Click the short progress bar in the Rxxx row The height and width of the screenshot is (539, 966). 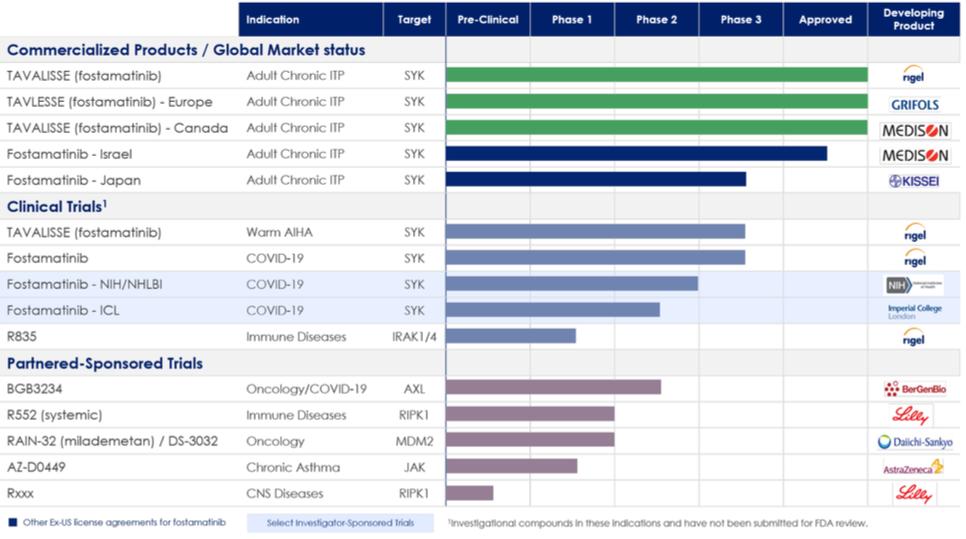point(469,493)
